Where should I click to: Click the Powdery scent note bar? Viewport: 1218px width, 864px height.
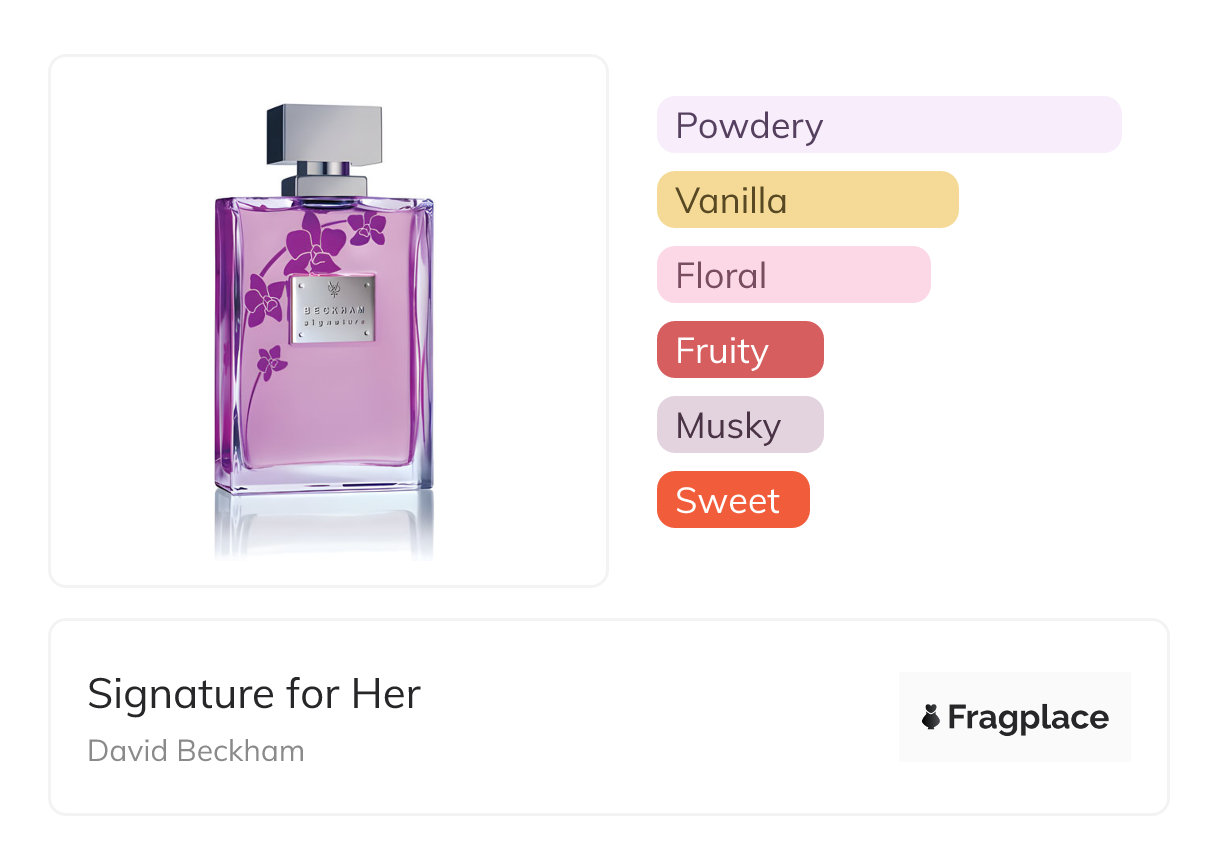(888, 125)
